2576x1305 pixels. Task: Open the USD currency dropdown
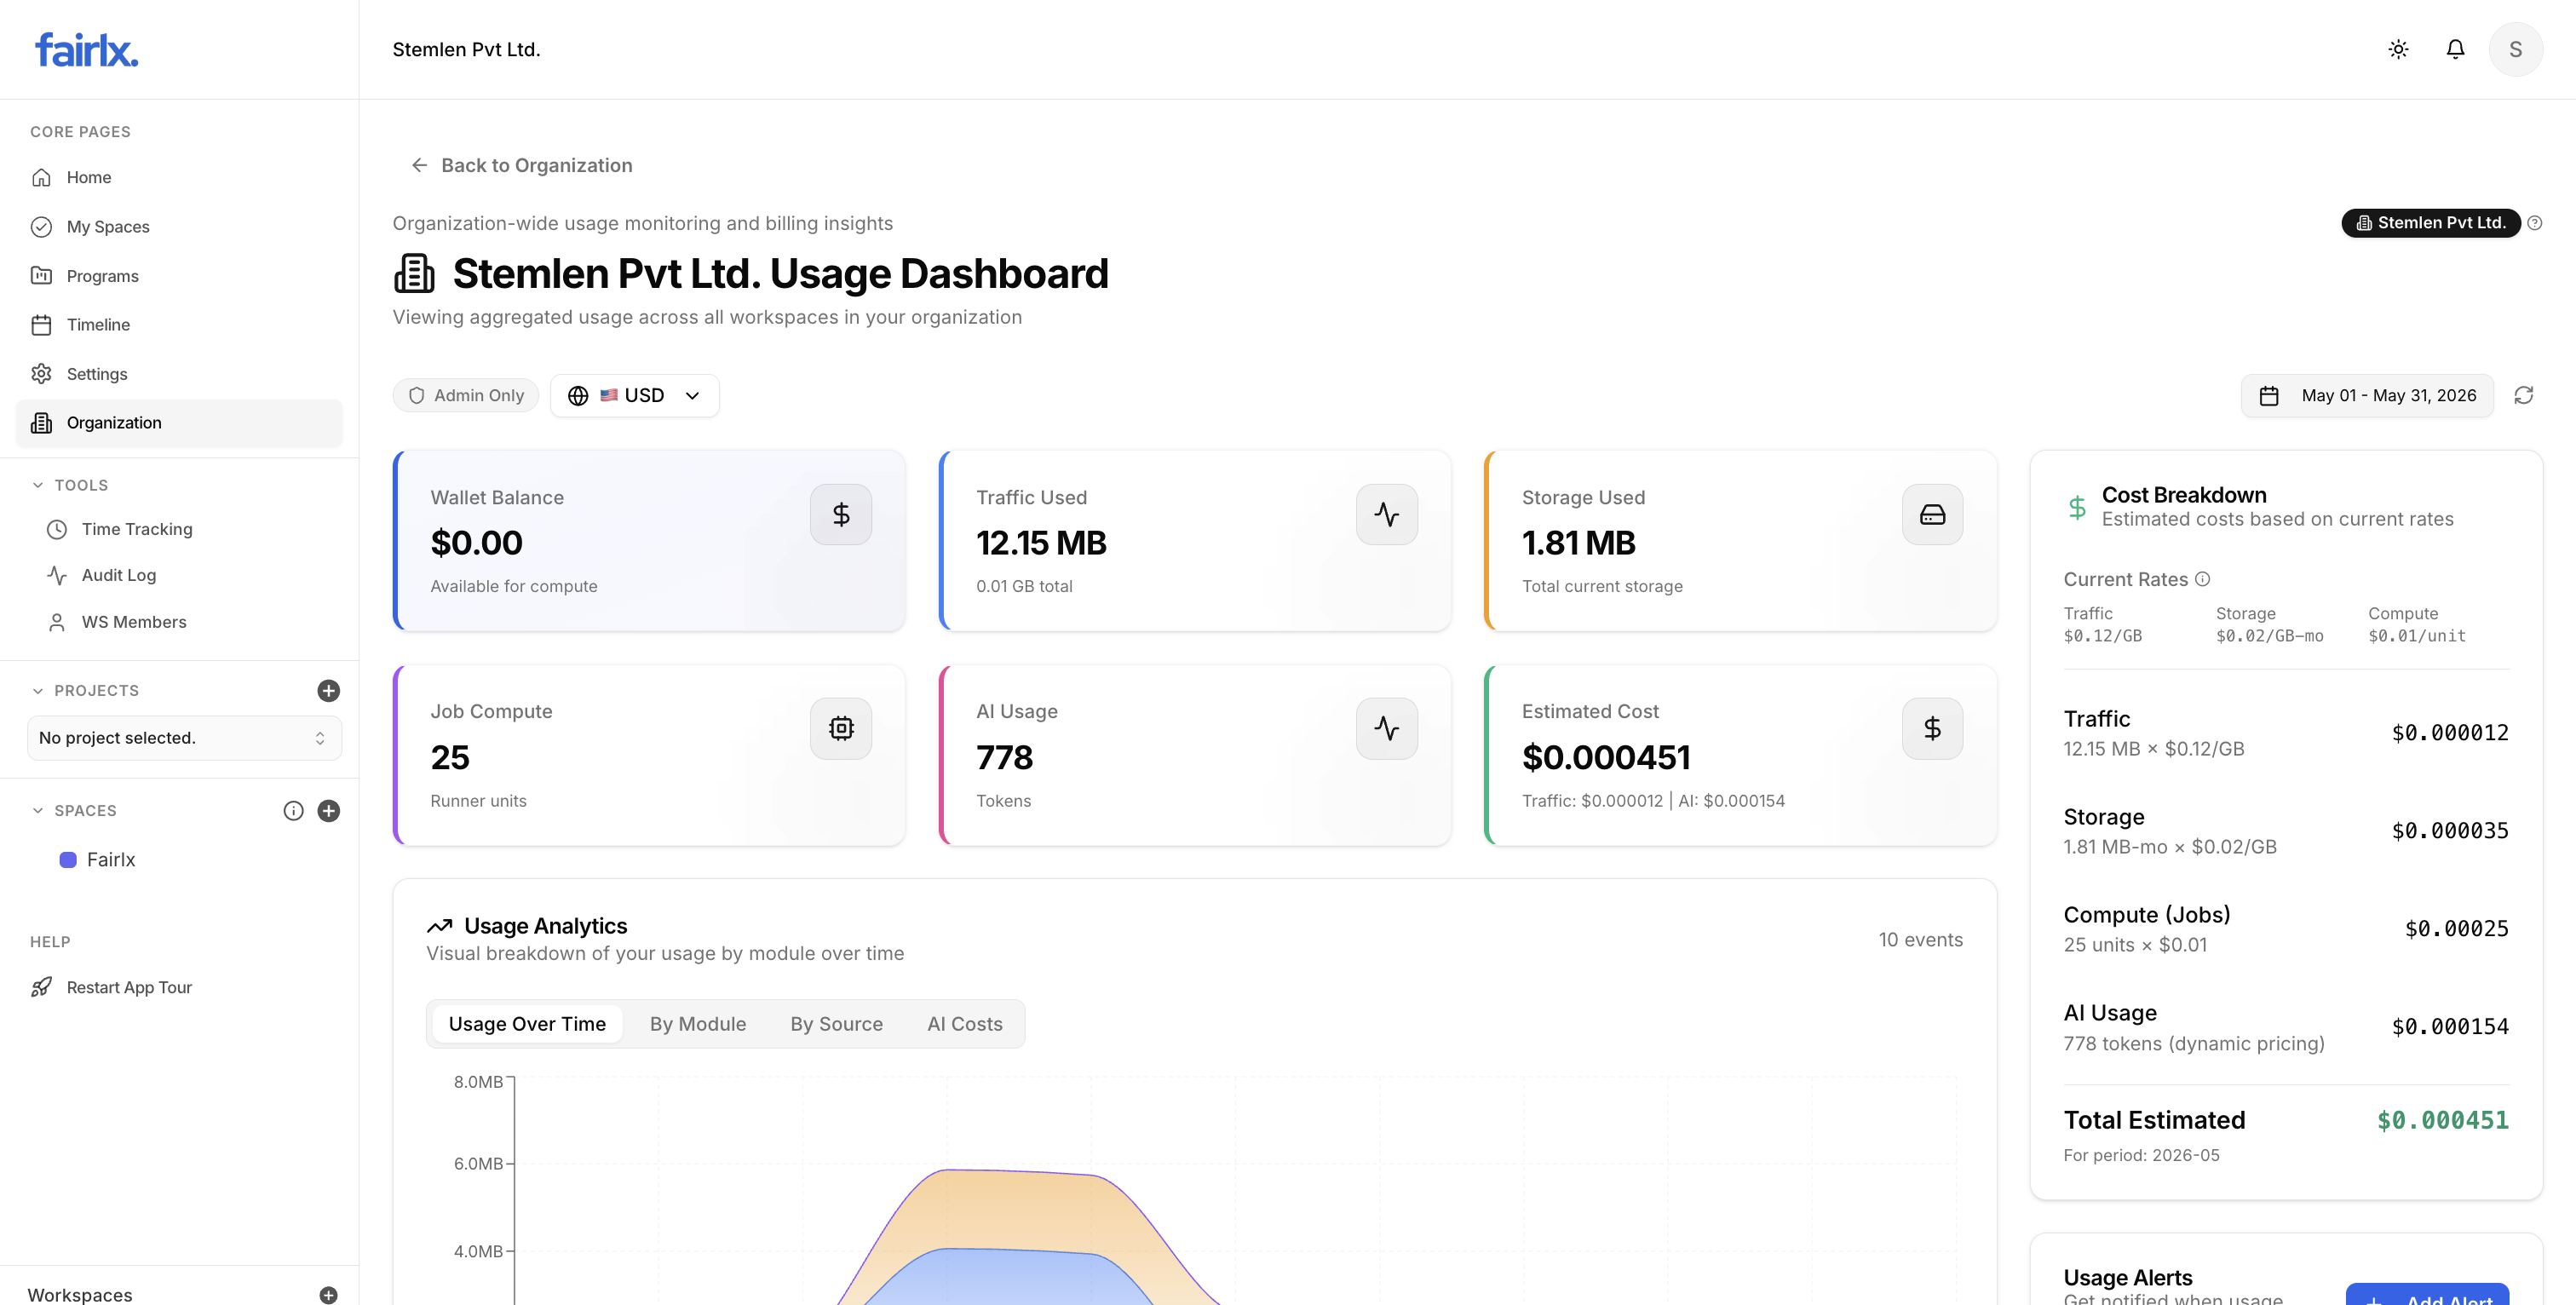click(634, 395)
